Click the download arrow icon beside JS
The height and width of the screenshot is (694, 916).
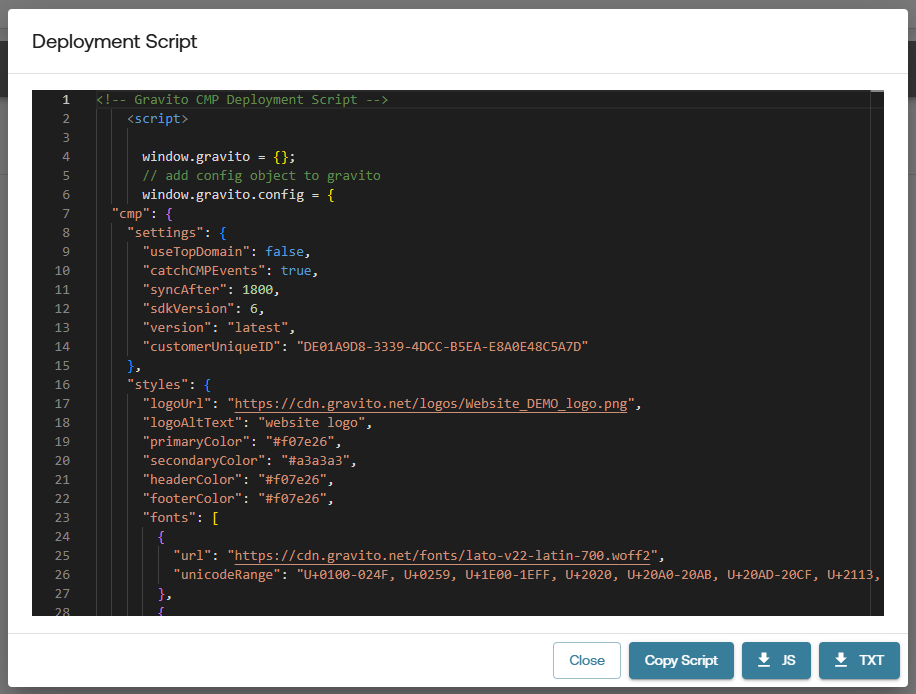click(x=764, y=660)
